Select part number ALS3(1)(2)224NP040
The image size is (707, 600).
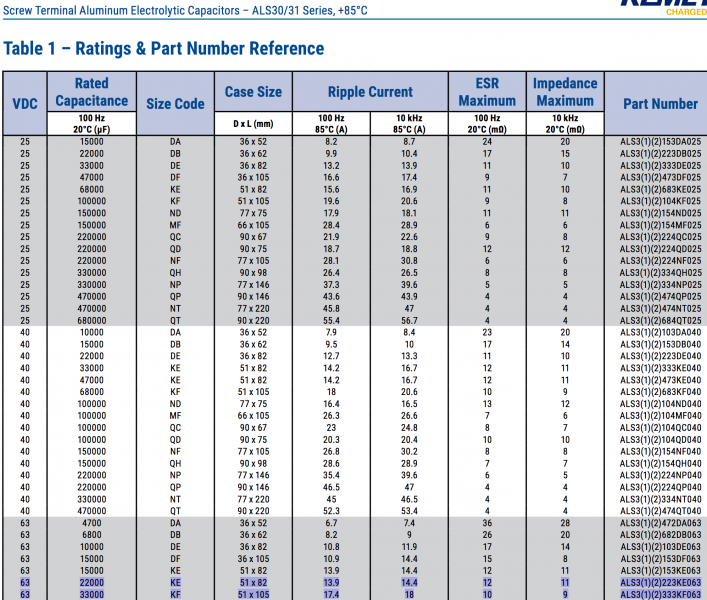click(x=661, y=476)
